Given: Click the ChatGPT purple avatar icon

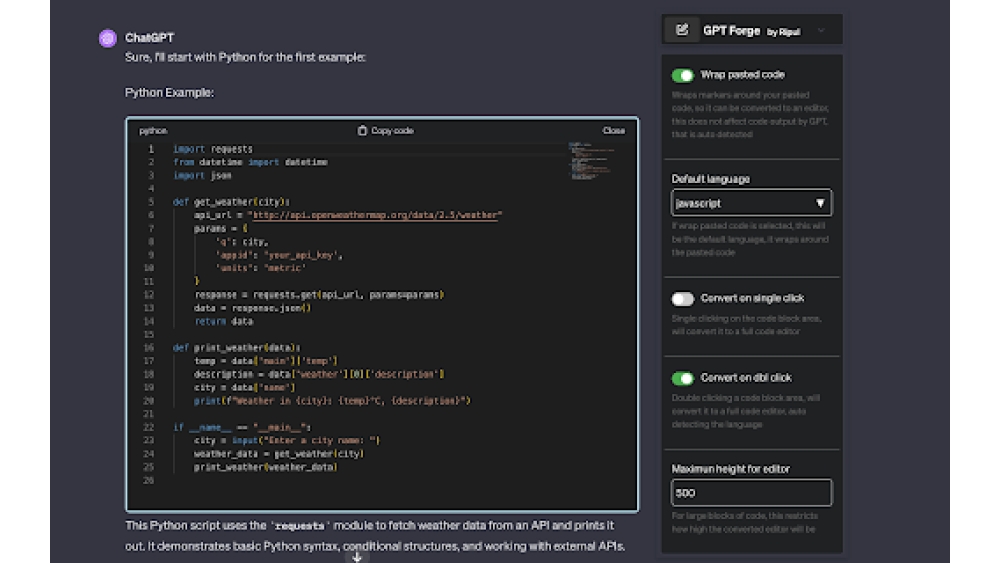Looking at the screenshot, I should [107, 38].
